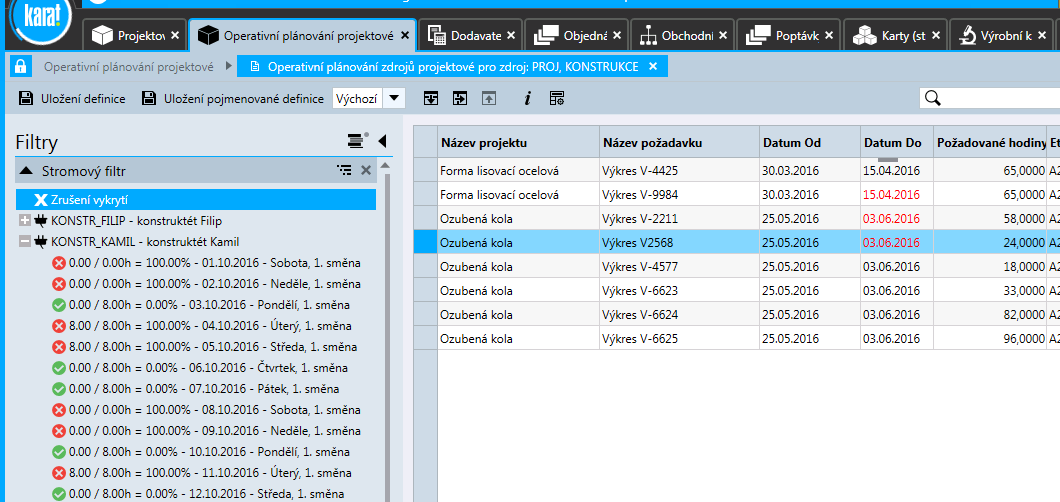Select the 06.10.2016 Čtvrtek shift row
This screenshot has width=1060, height=502.
coord(200,368)
